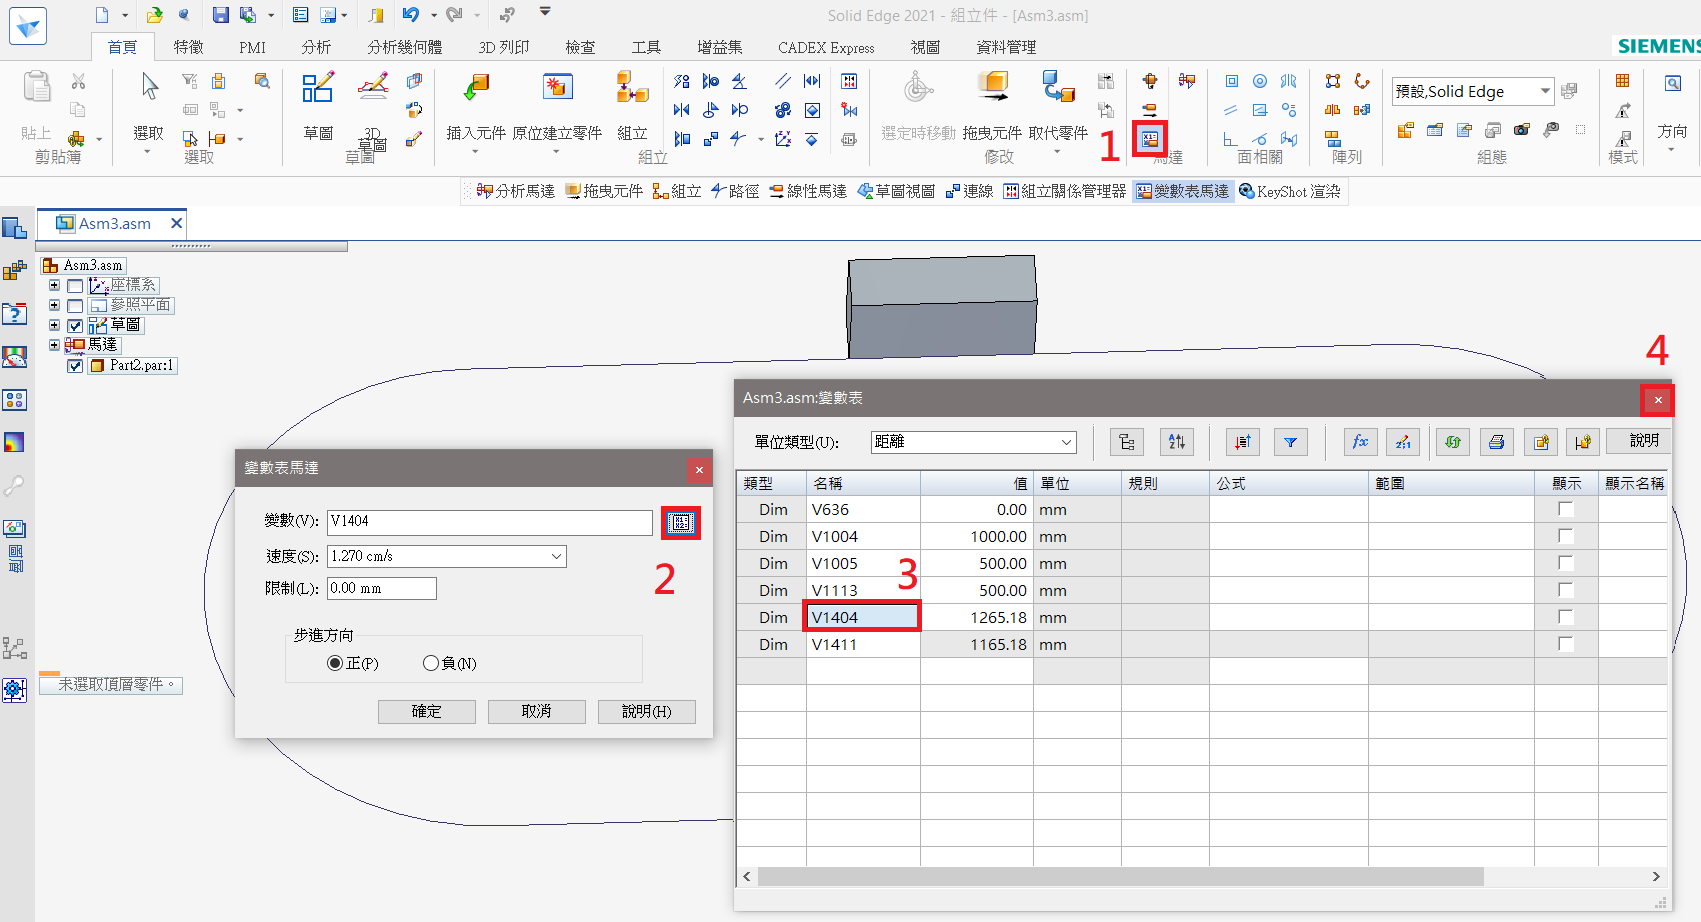Open the Features ribbon tab
The image size is (1701, 922).
(188, 47)
